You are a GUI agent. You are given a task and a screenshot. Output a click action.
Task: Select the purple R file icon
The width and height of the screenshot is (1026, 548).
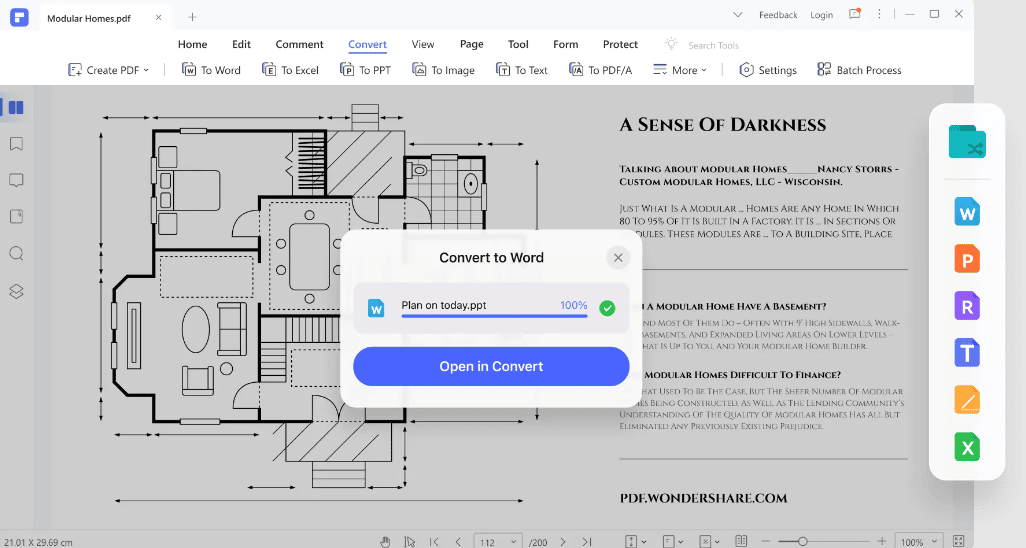(967, 306)
